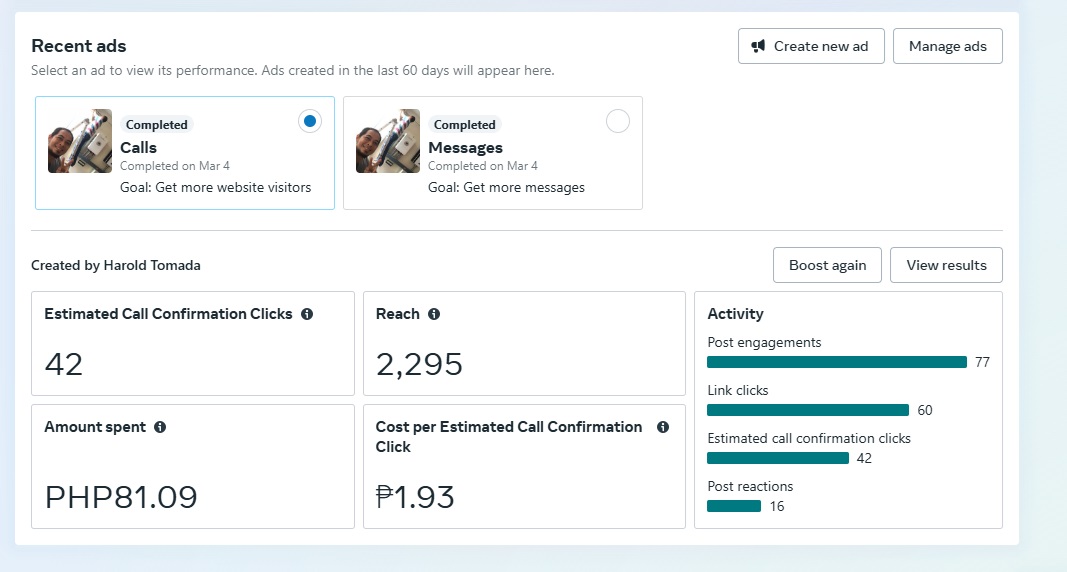
Task: Click info icon next to Reach
Action: click(x=434, y=314)
